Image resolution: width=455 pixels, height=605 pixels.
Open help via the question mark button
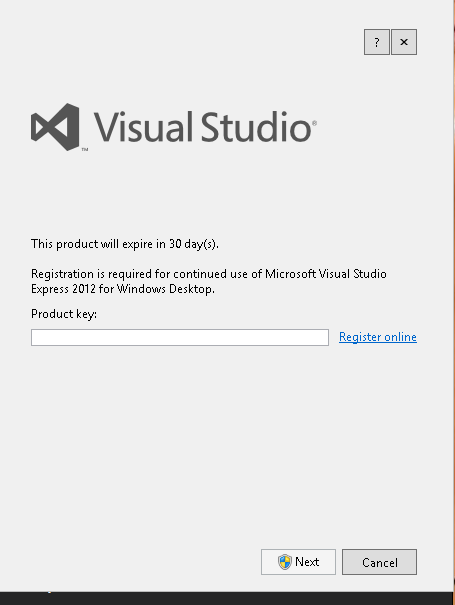(377, 42)
